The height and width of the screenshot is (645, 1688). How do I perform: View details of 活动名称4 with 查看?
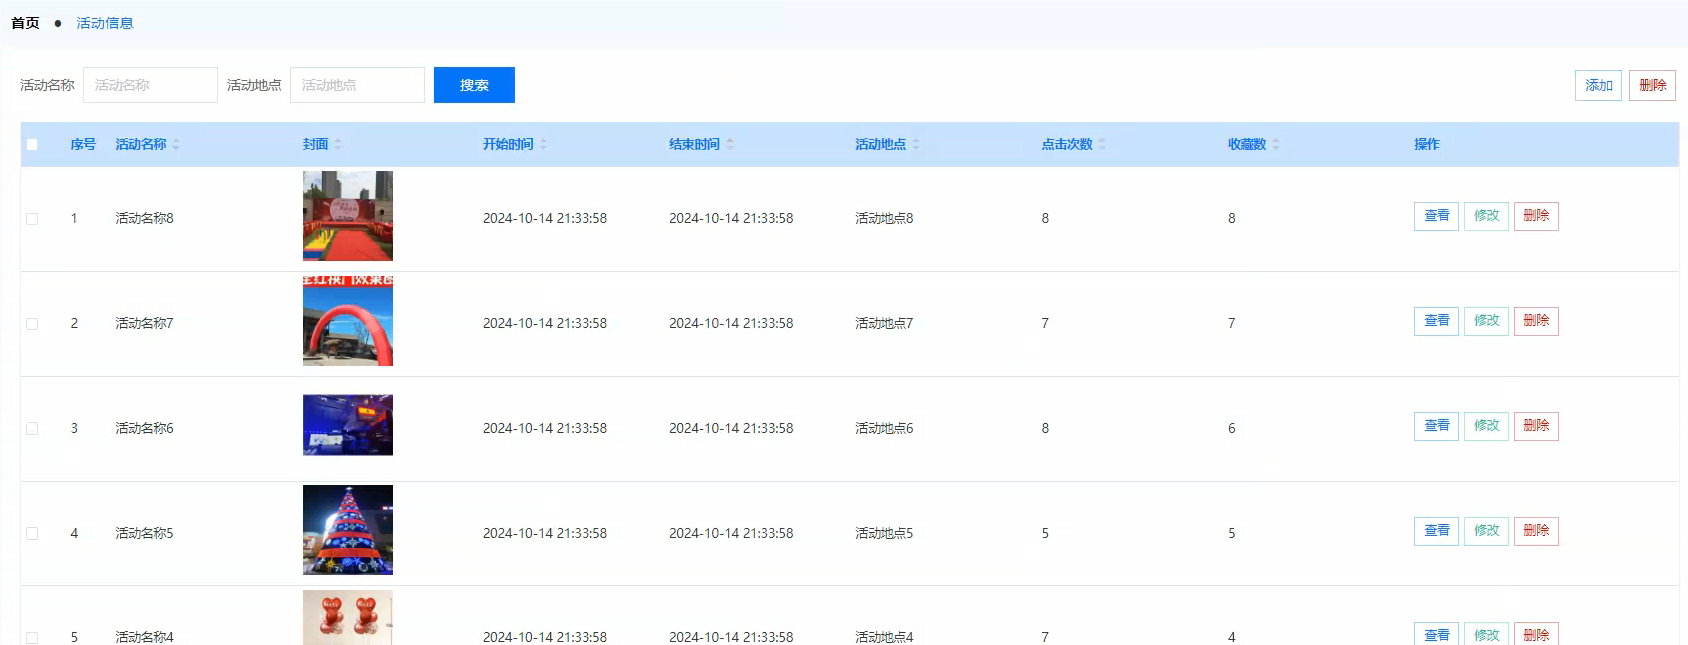1436,634
